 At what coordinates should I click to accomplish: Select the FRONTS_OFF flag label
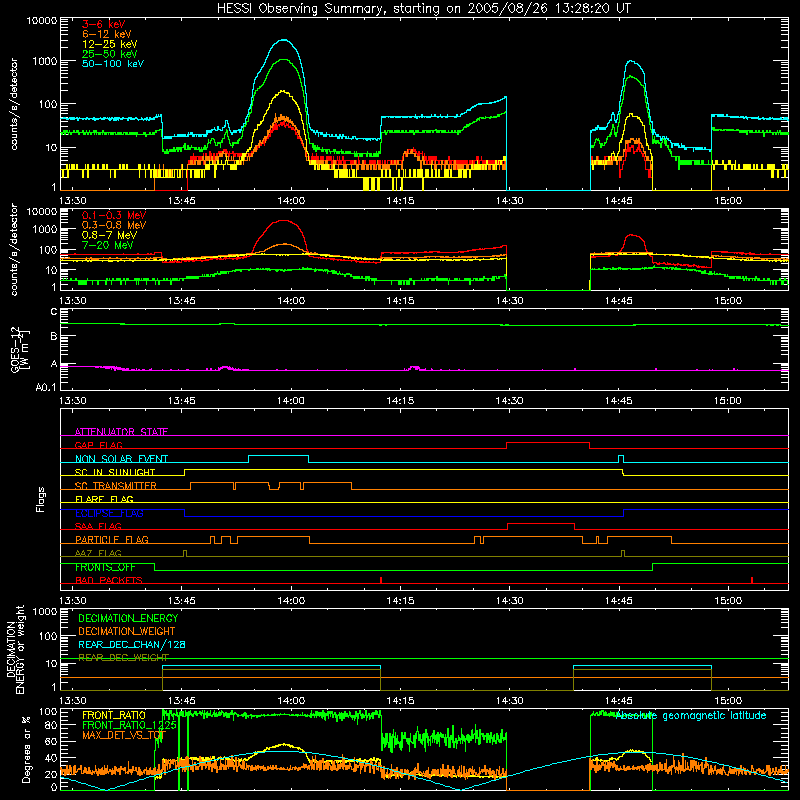tap(105, 567)
